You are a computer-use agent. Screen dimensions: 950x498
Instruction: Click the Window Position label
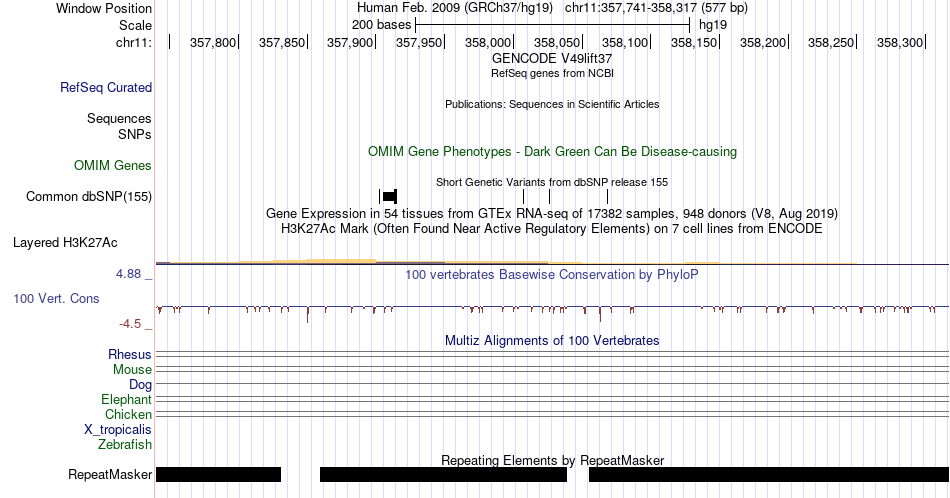[x=104, y=8]
